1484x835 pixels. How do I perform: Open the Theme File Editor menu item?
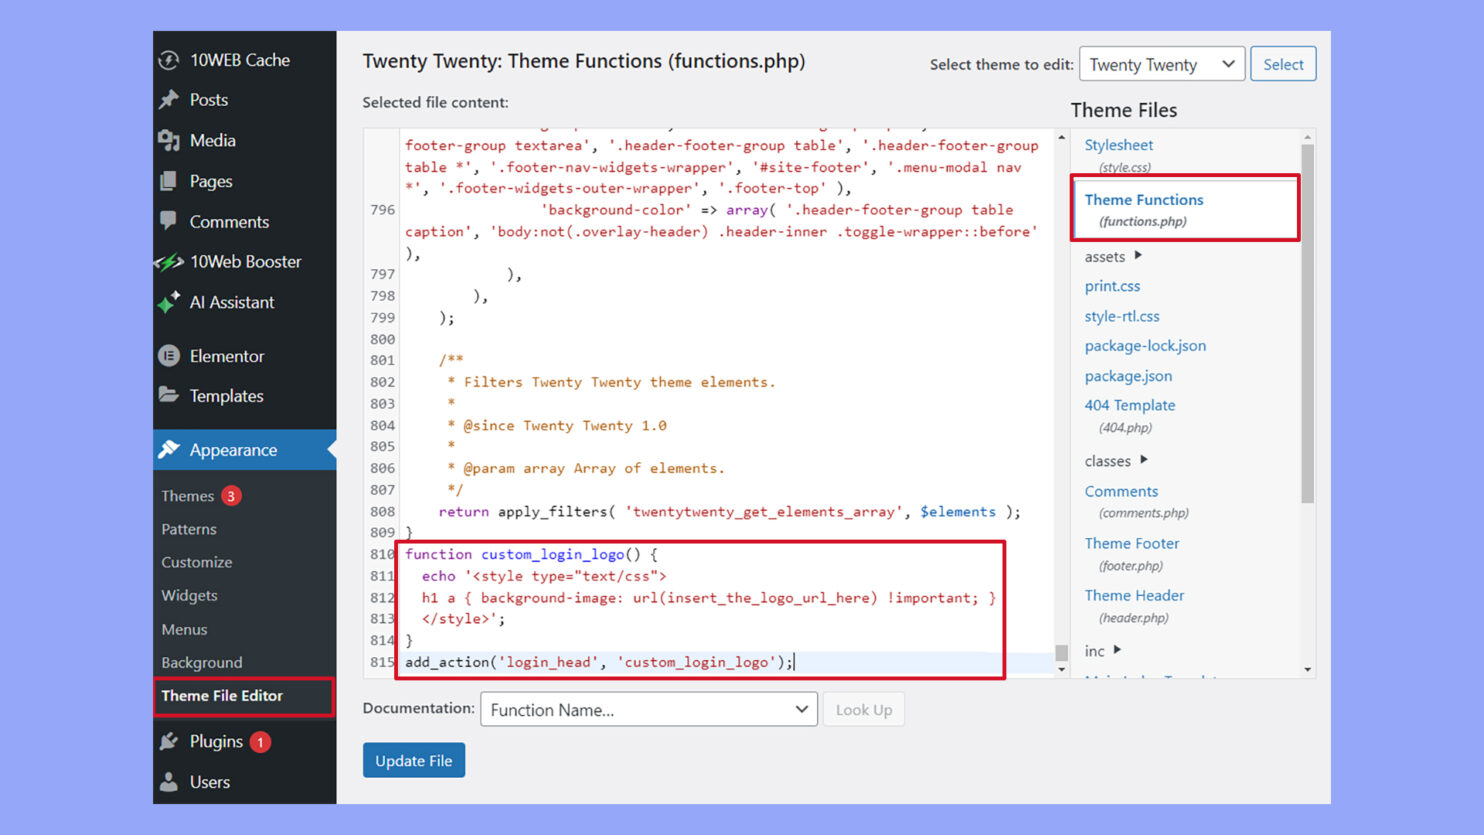tap(221, 696)
